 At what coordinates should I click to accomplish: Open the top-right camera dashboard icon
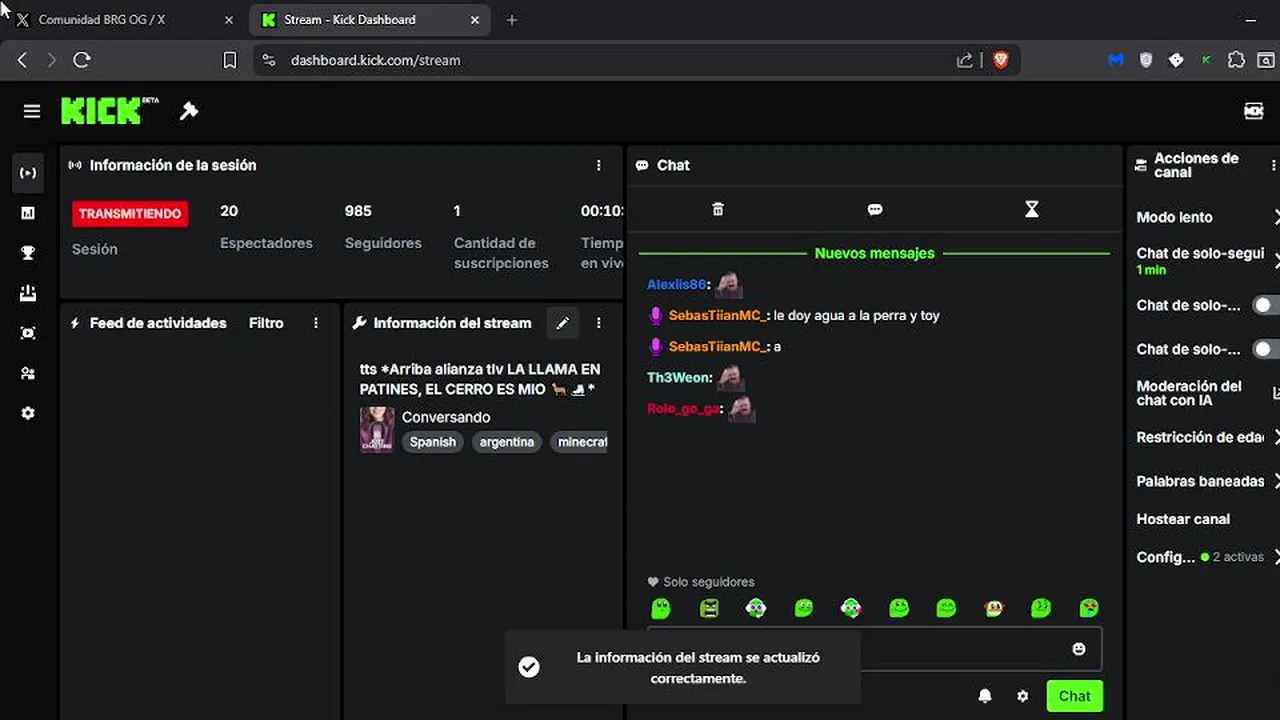coord(1254,111)
